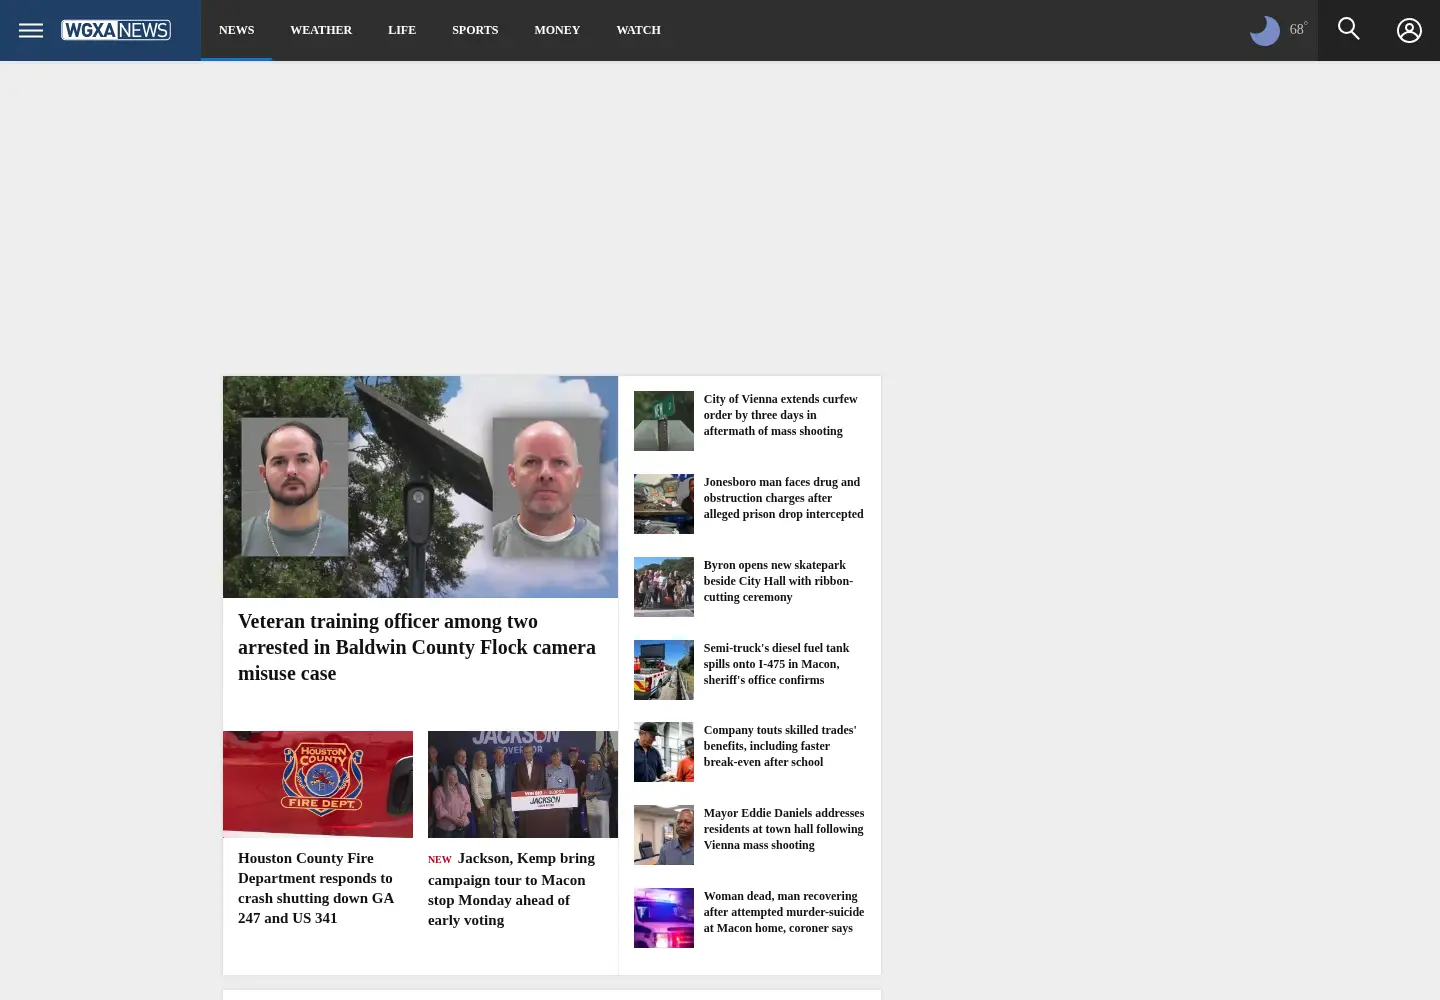The height and width of the screenshot is (1000, 1440).
Task: Click the WGXA News logo
Action: [x=116, y=30]
